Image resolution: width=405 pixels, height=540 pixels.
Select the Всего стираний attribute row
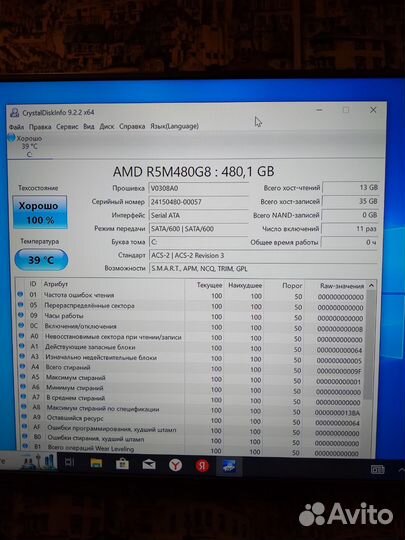(191, 368)
